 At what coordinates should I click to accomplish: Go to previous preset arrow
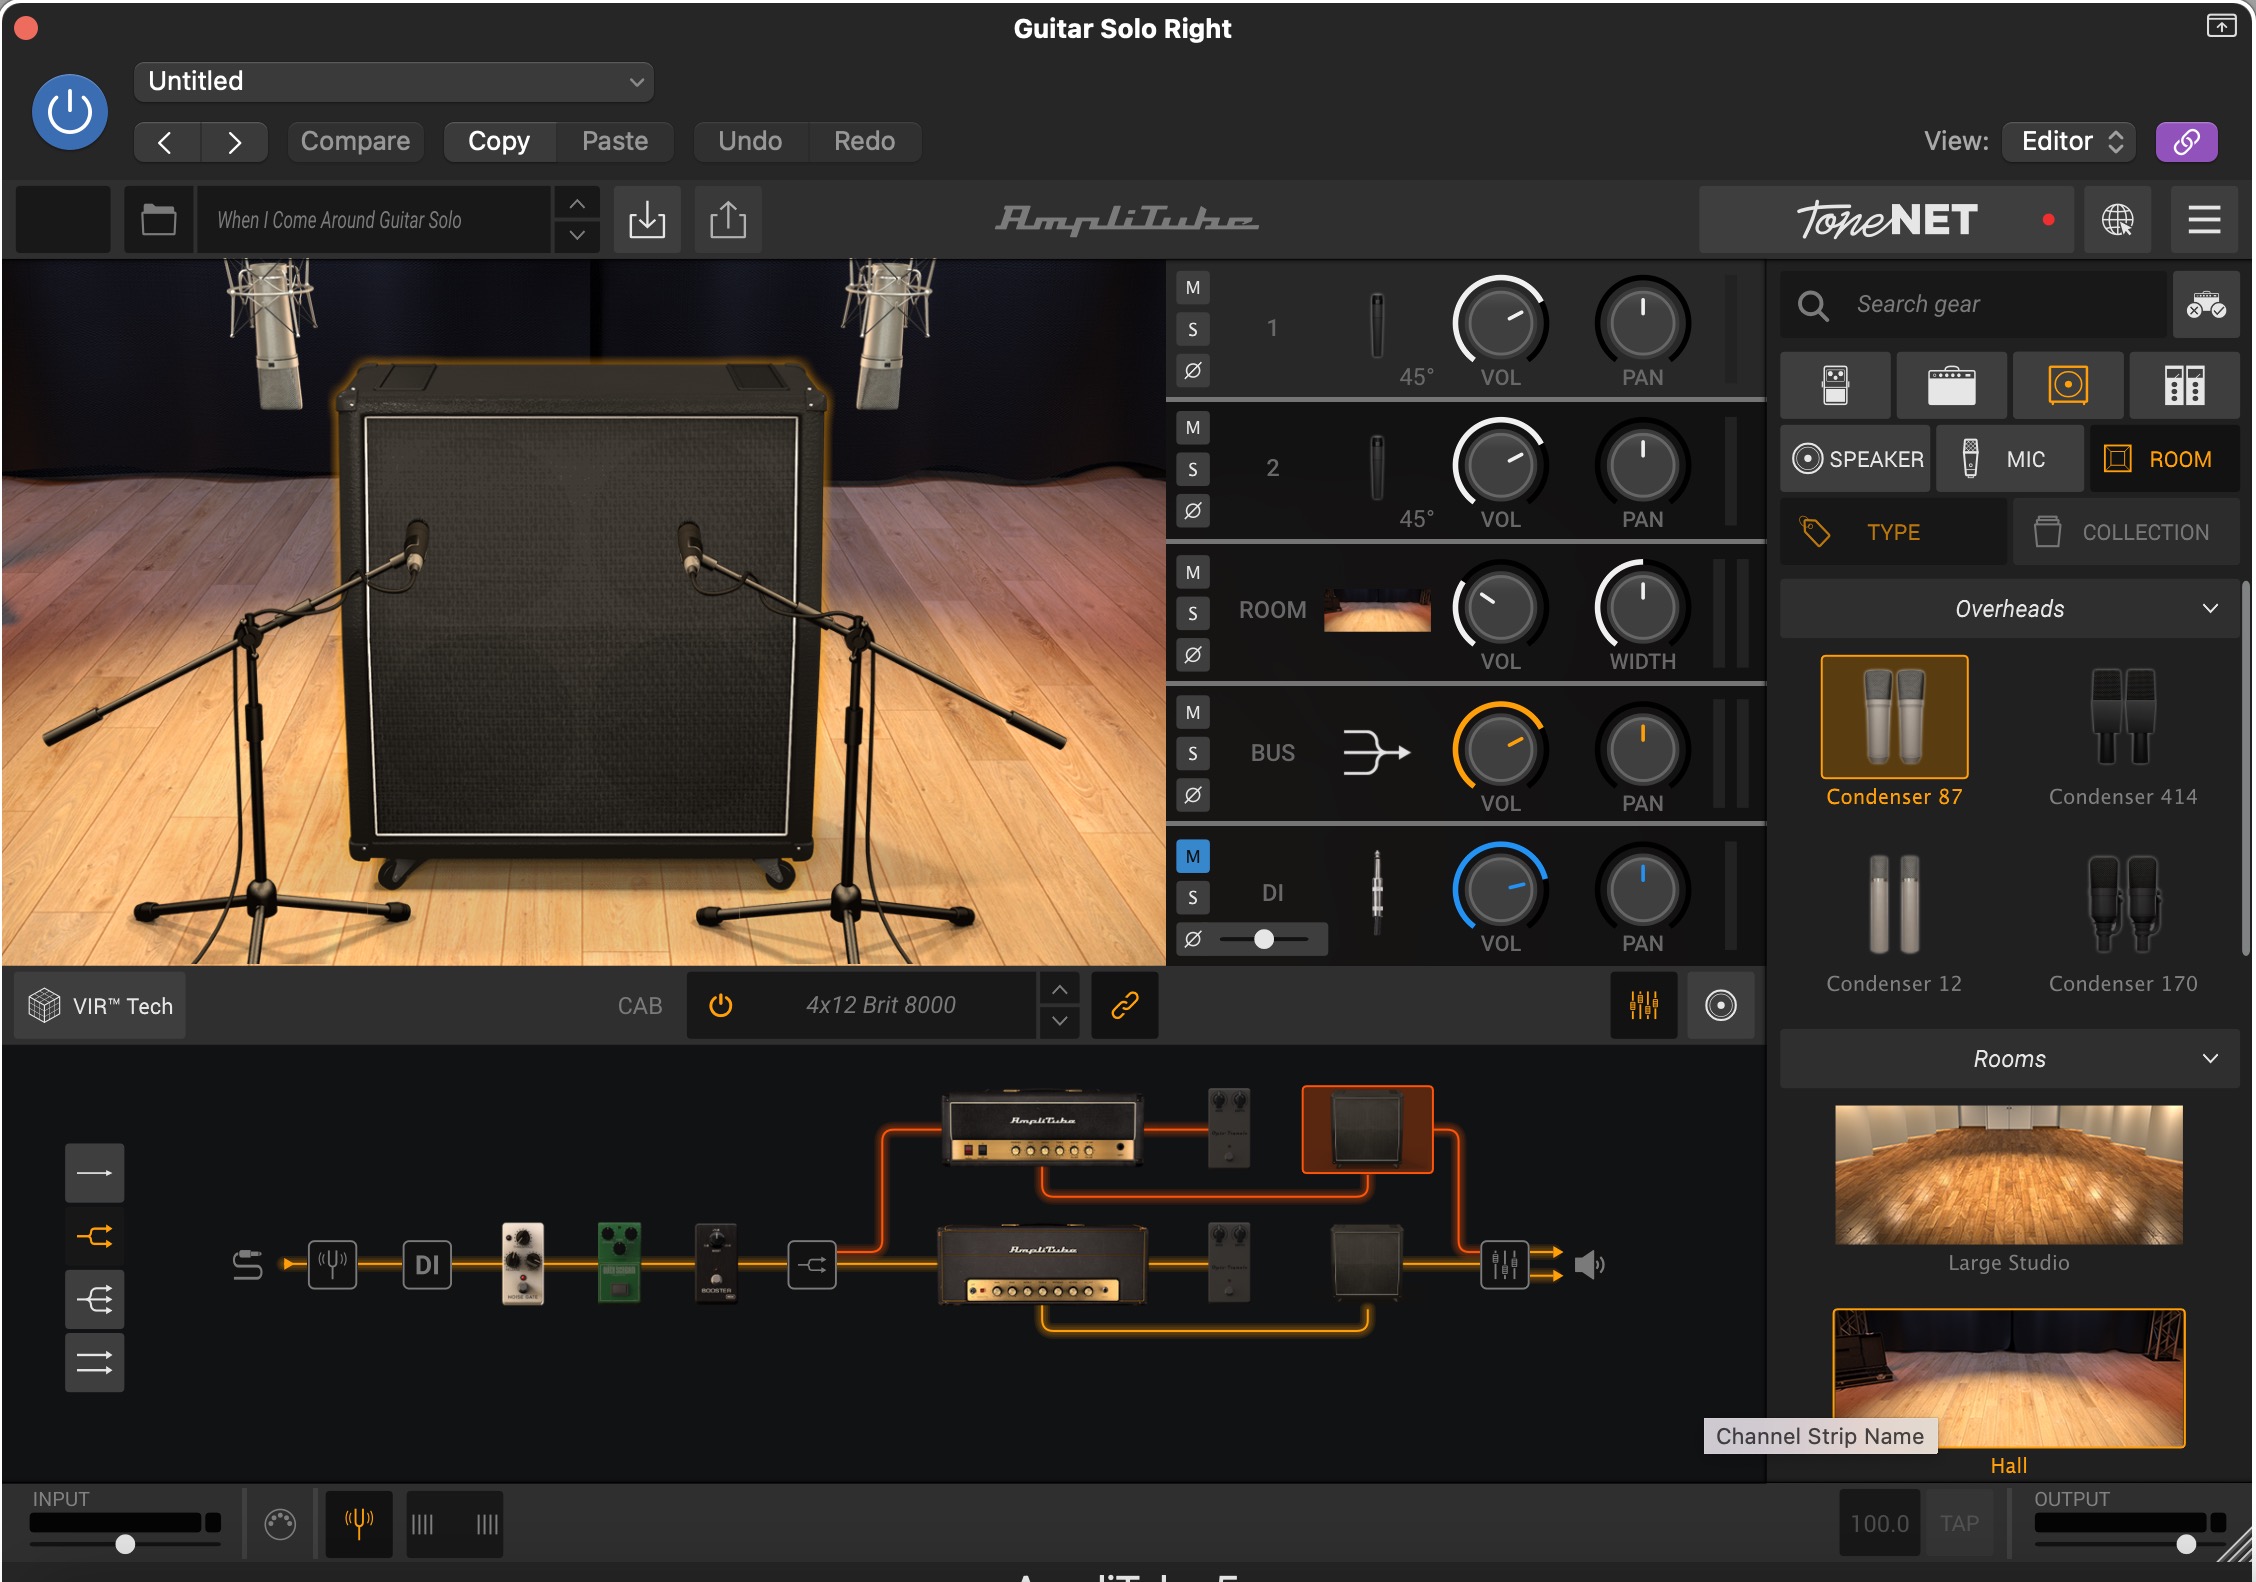point(166,142)
